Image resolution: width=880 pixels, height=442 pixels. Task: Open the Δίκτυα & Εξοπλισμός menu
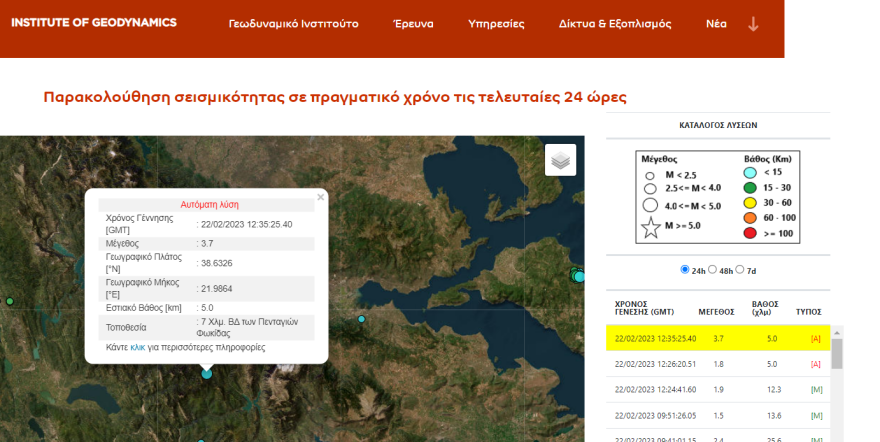click(x=615, y=24)
